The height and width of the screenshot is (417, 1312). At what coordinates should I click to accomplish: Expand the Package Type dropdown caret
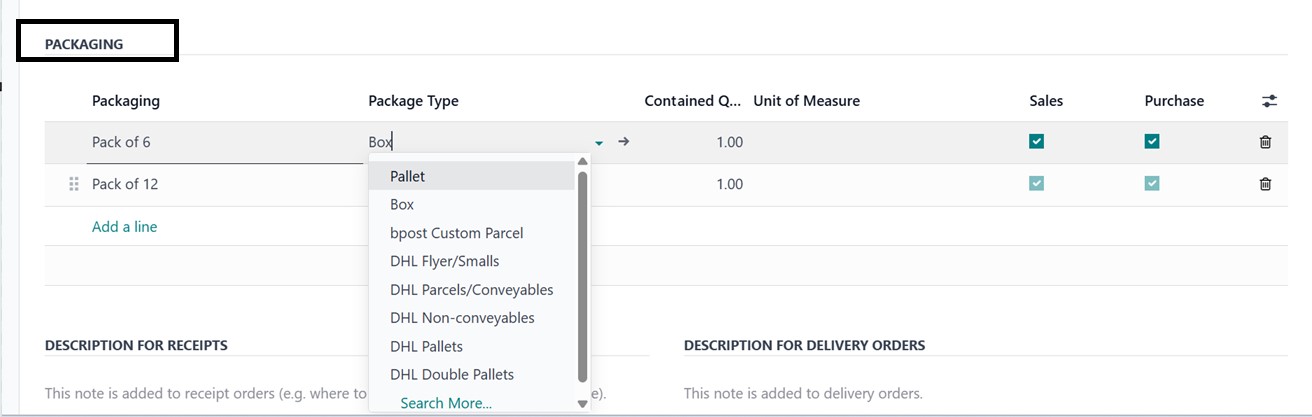[599, 143]
